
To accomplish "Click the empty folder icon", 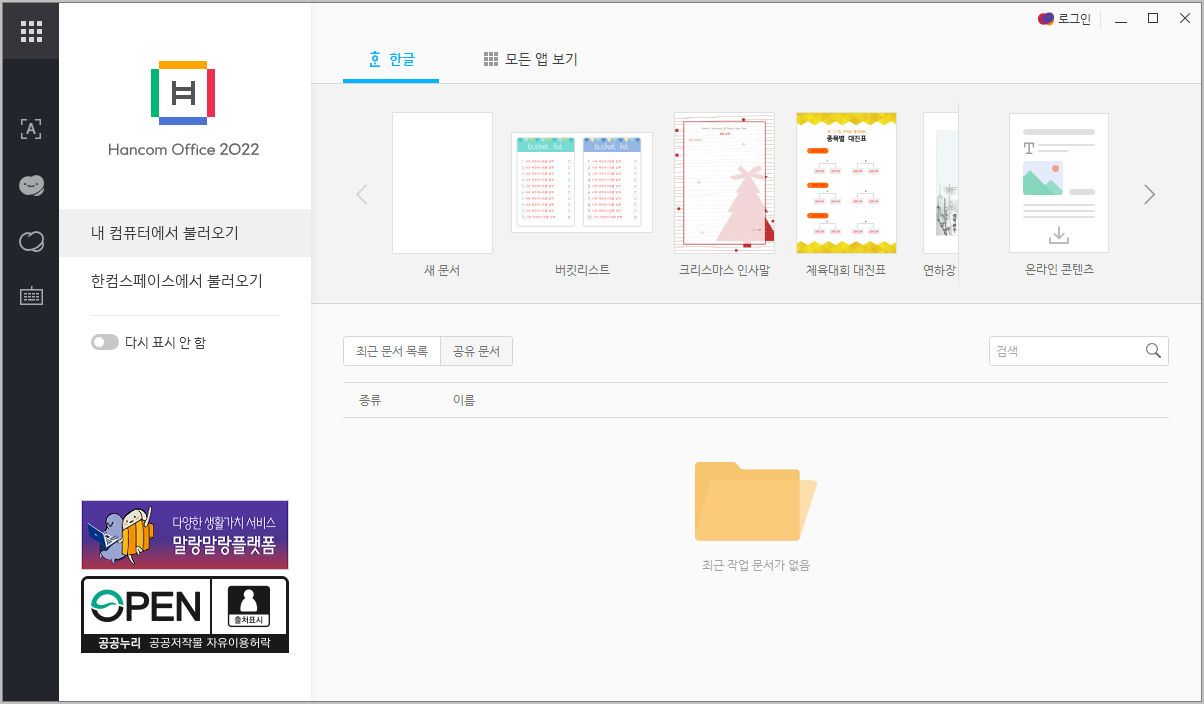I will click(755, 501).
